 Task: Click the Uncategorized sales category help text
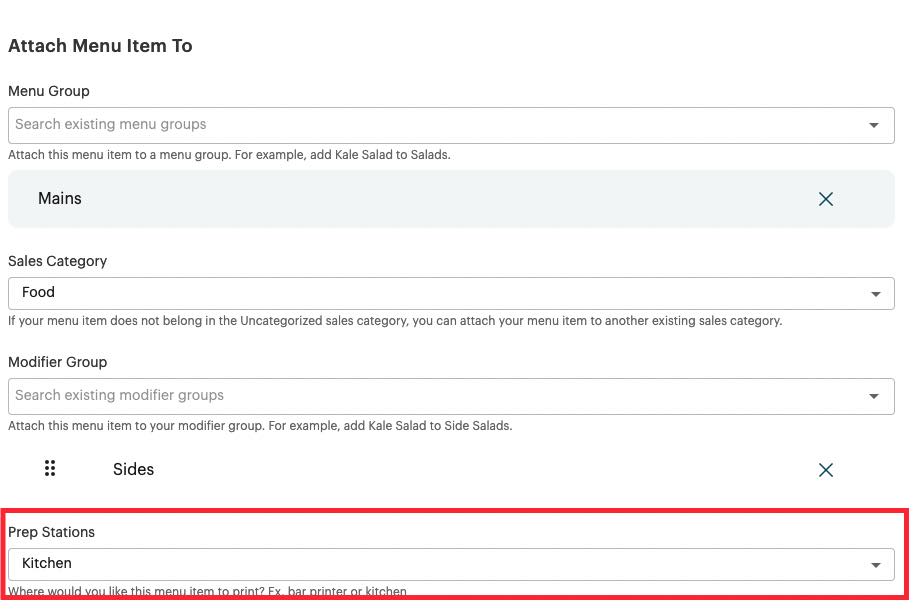click(395, 321)
